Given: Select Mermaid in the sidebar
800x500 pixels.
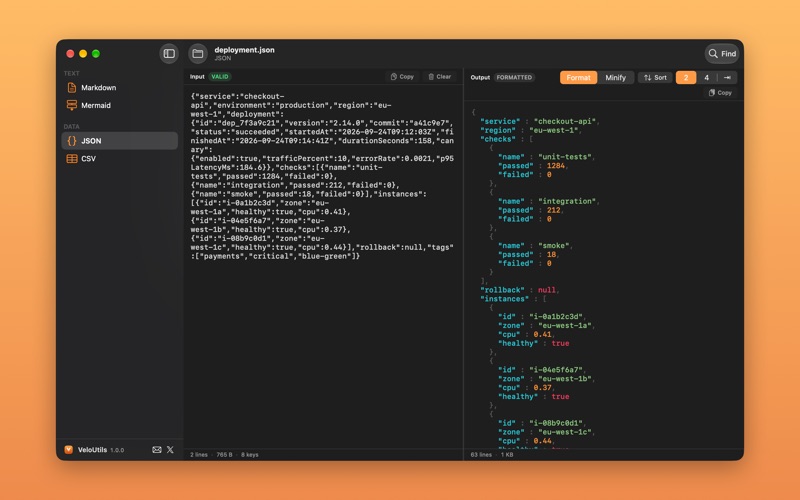Looking at the screenshot, I should pos(119,106).
